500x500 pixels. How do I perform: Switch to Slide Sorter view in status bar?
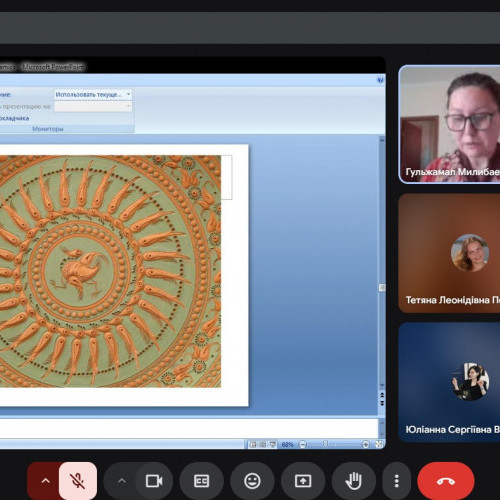coord(263,444)
